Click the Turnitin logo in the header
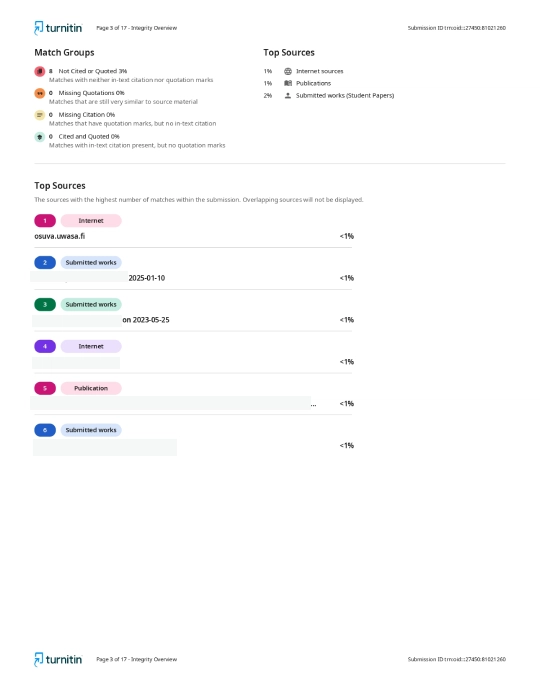 point(58,28)
